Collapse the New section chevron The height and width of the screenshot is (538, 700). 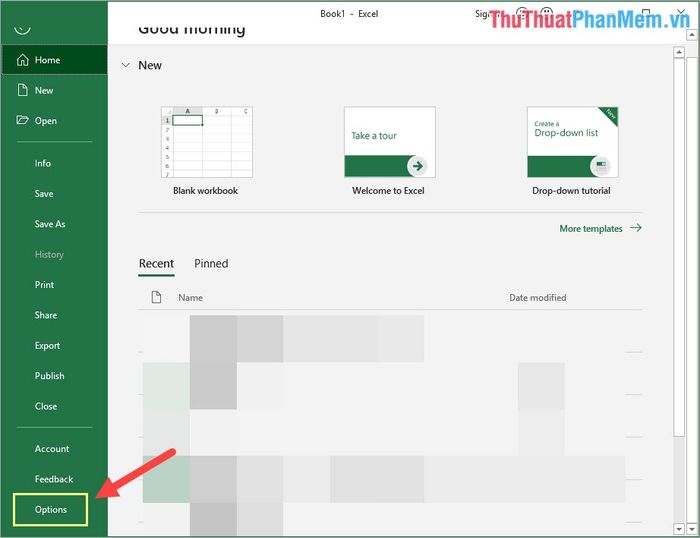click(126, 65)
